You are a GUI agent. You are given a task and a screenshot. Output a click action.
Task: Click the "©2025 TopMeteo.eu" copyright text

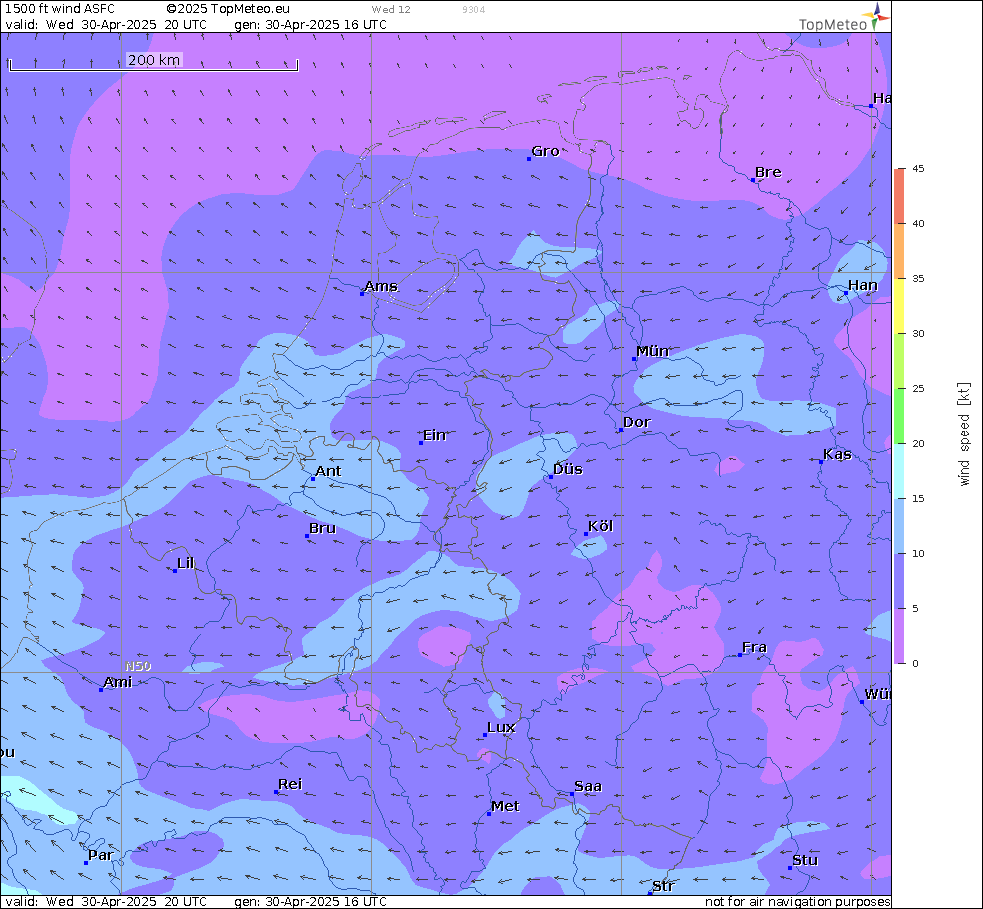click(228, 9)
